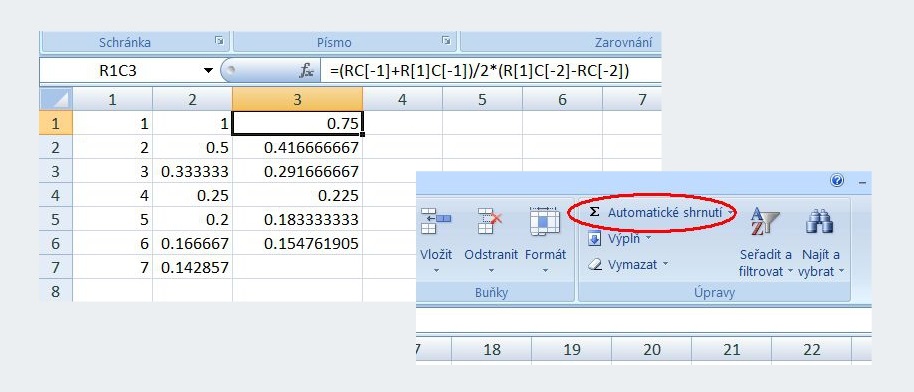This screenshot has height=392, width=914.
Task: Click the Schránka group label
Action: tap(125, 43)
